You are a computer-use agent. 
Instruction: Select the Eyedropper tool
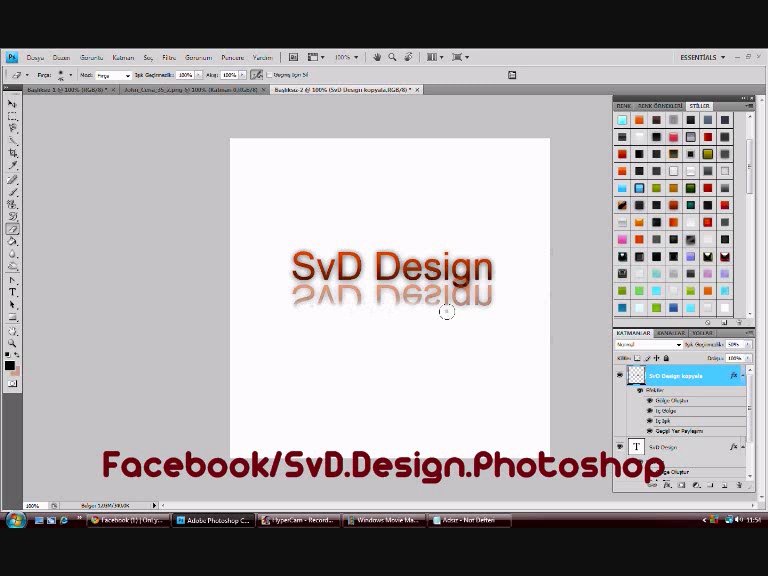click(x=12, y=166)
